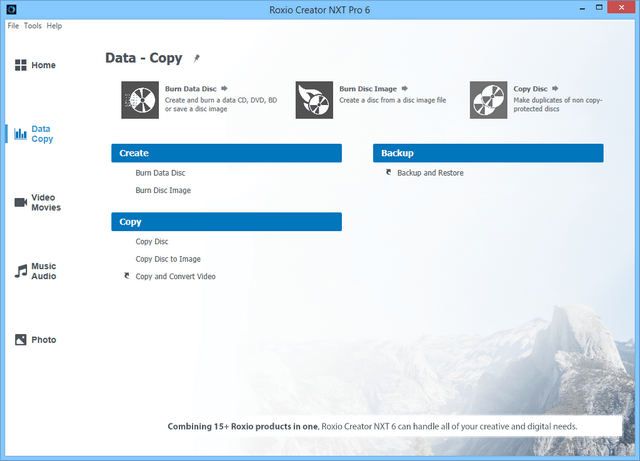Click the Create section header bar
Image resolution: width=640 pixels, height=461 pixels.
pos(227,153)
